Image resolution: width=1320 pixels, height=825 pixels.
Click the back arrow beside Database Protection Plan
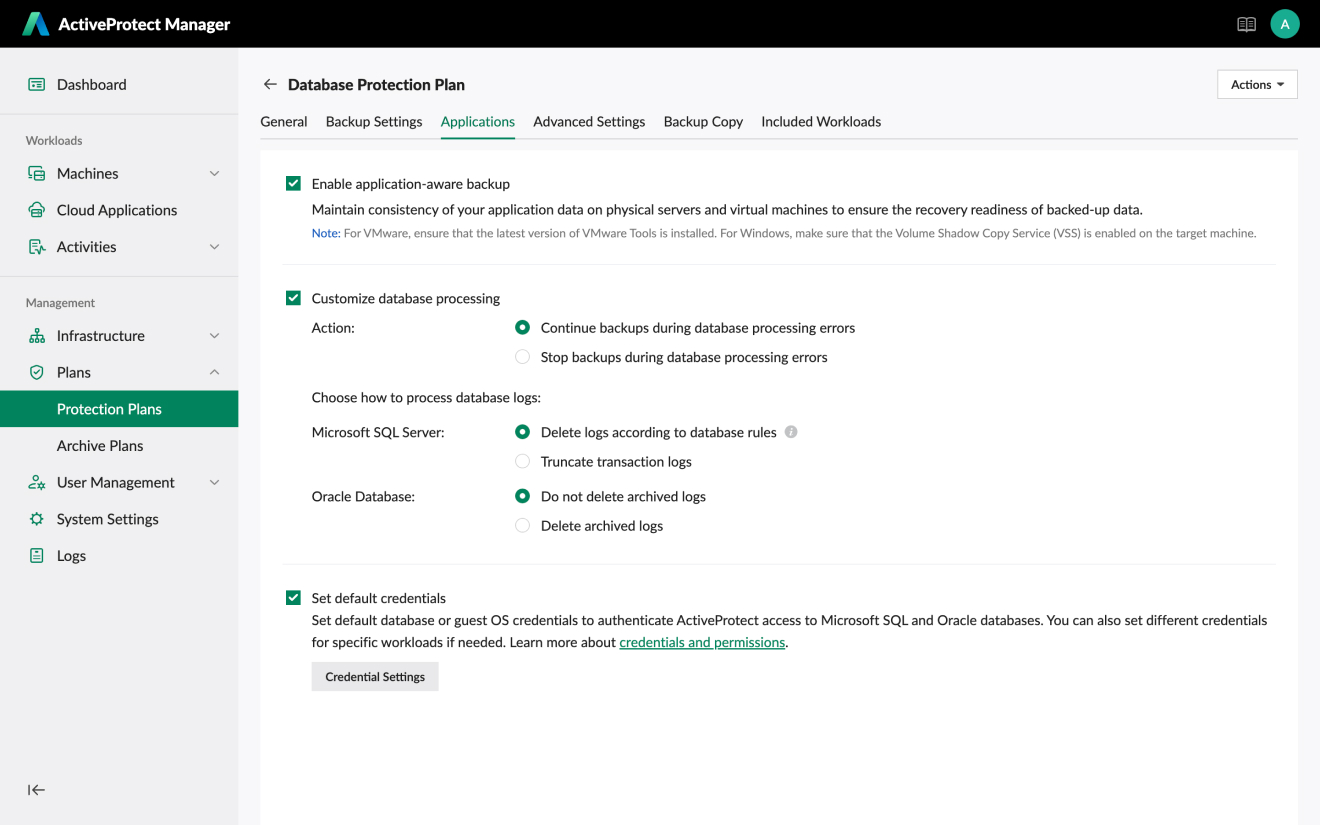(x=269, y=85)
